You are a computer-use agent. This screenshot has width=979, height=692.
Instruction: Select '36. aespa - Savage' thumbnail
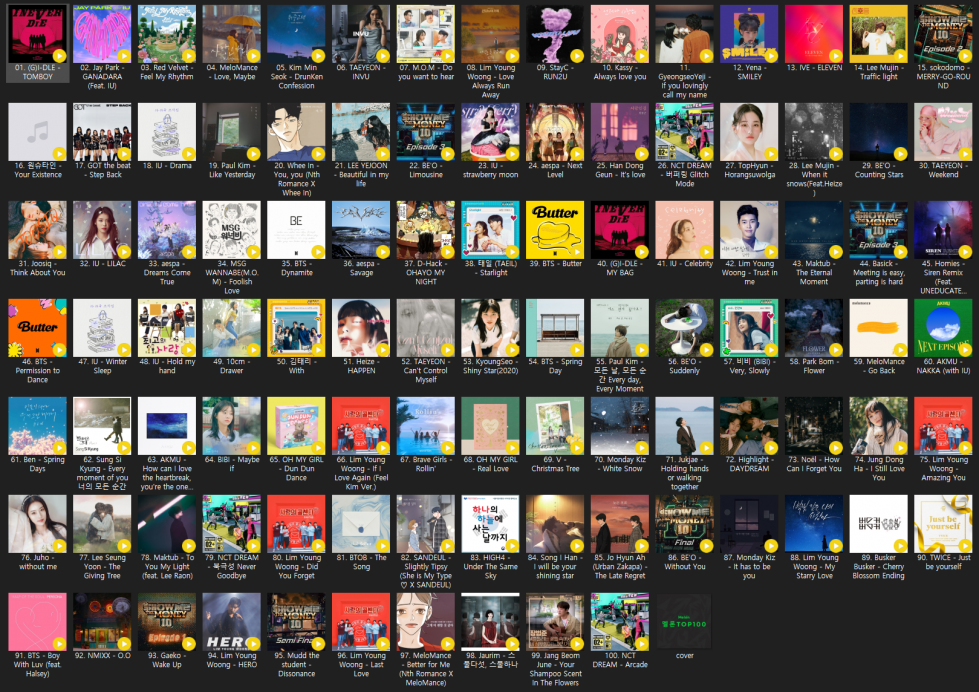[x=361, y=230]
